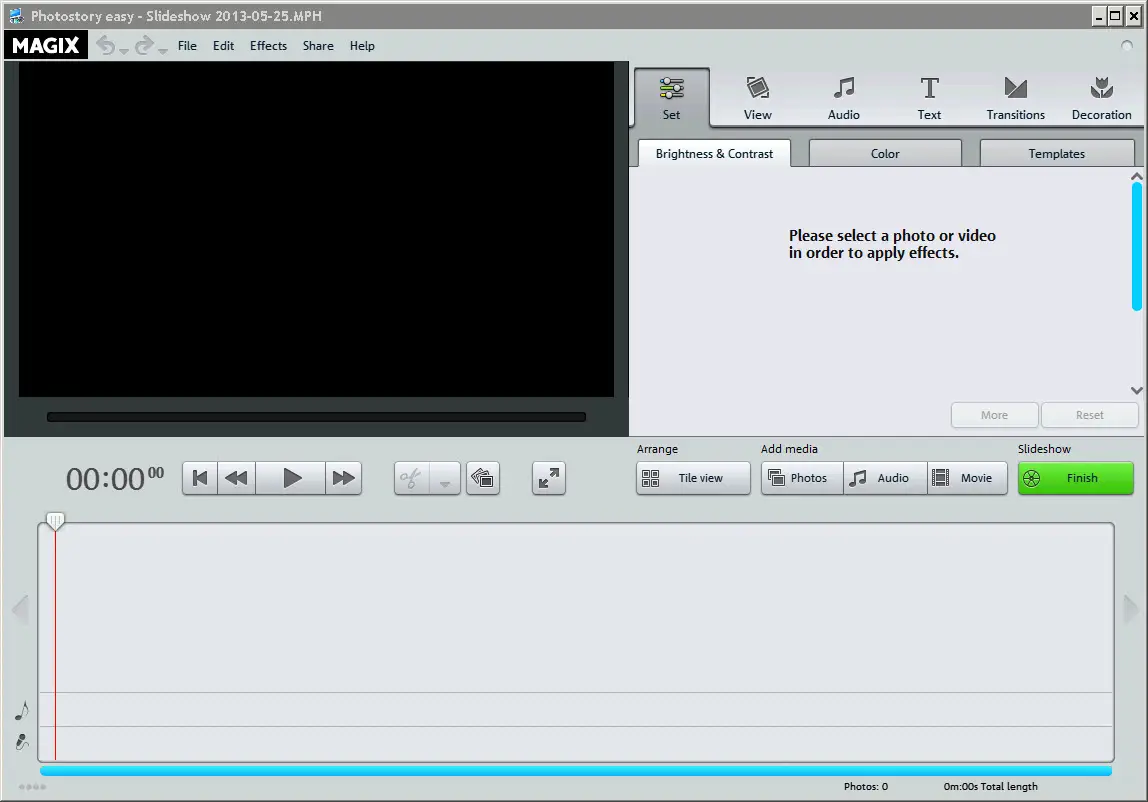
Task: Click the fullscreen preview arrows icon
Action: point(548,478)
